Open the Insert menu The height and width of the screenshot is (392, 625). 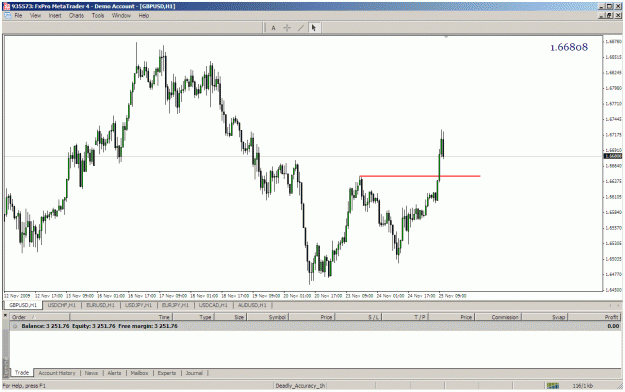[55, 16]
